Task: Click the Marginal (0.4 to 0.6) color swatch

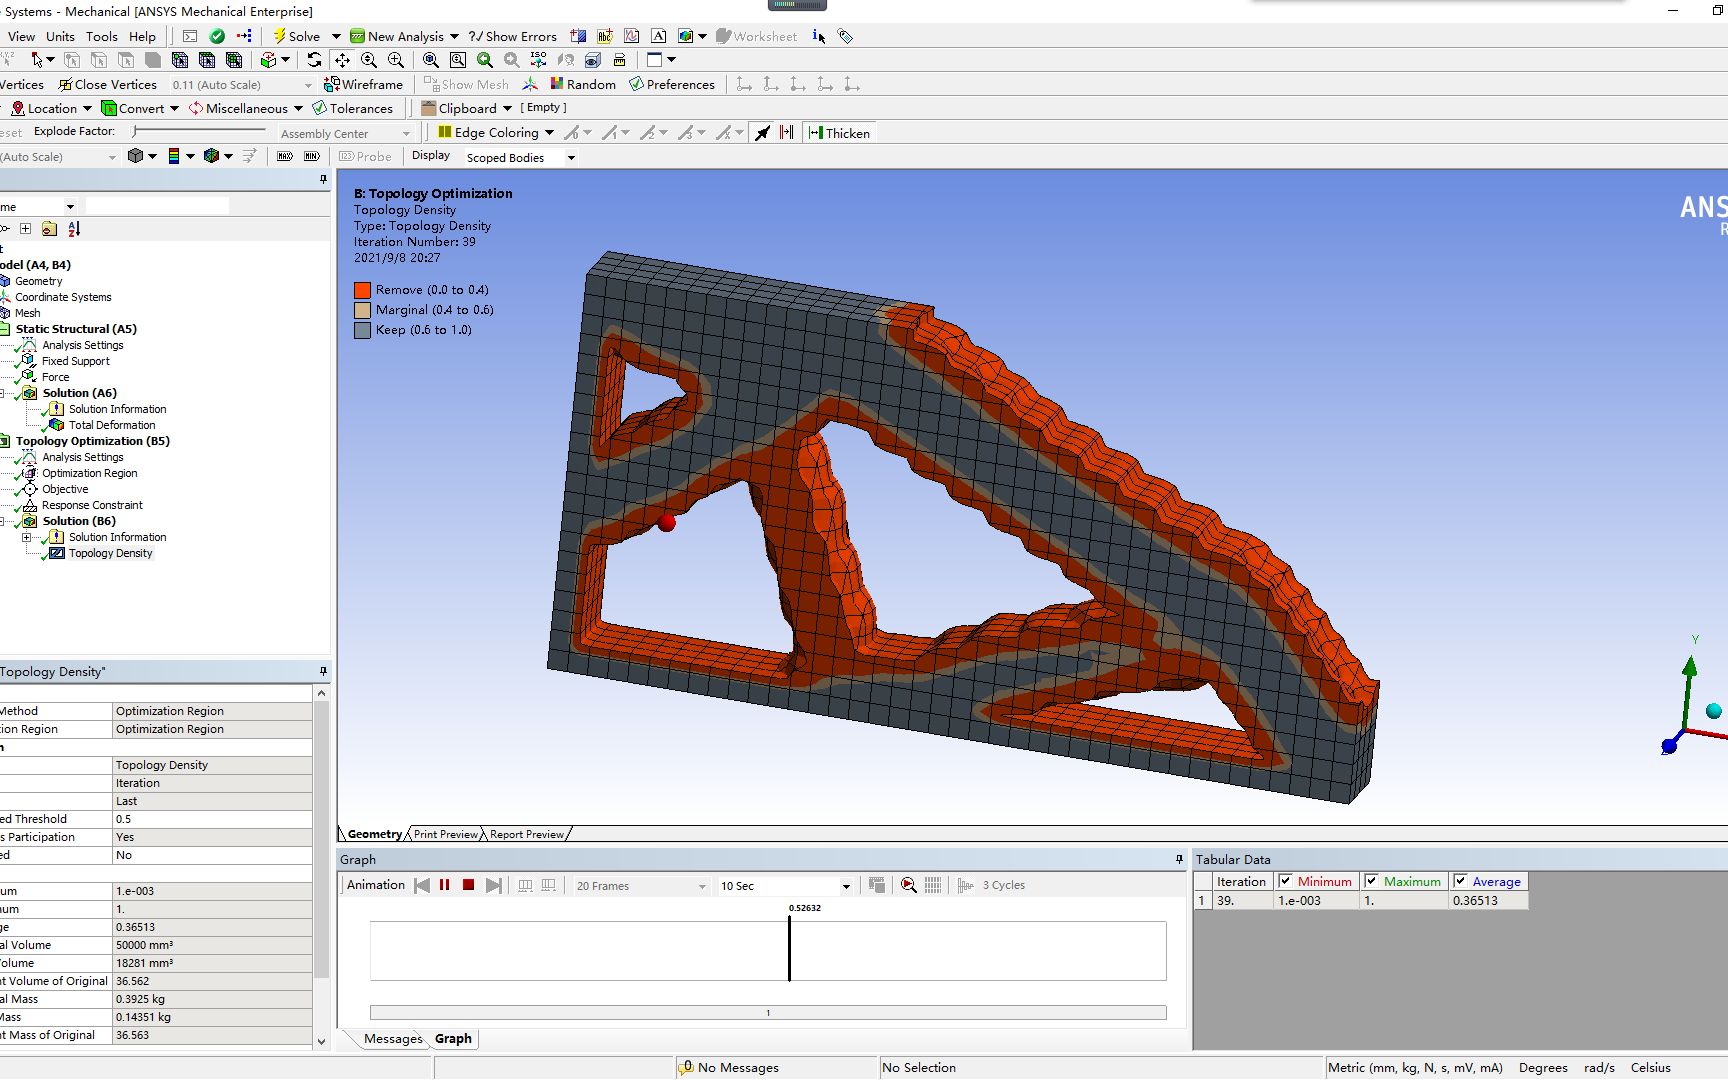Action: pos(362,310)
